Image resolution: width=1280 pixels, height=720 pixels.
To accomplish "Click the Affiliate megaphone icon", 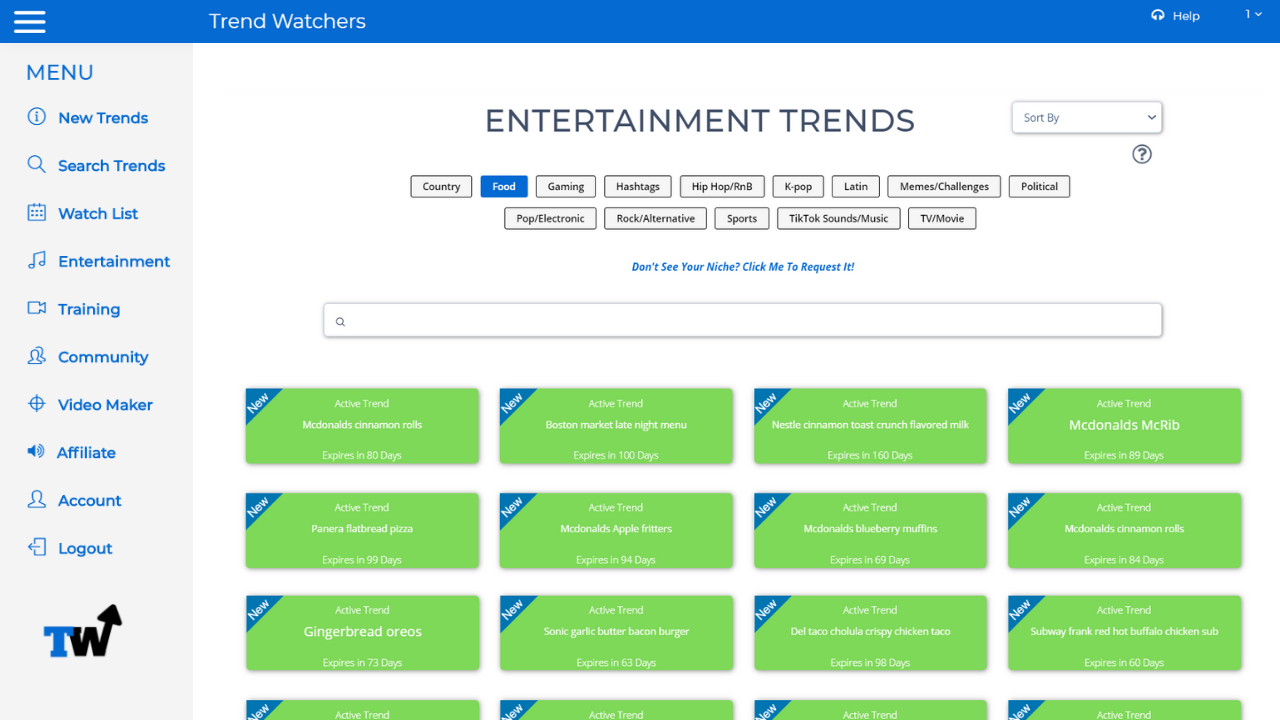I will pos(37,451).
